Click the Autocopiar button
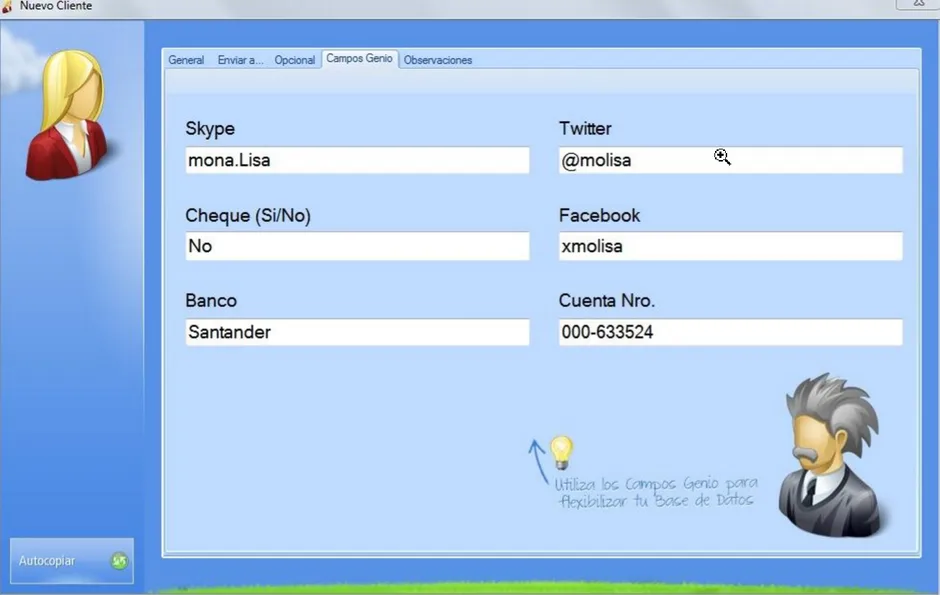 coord(71,560)
